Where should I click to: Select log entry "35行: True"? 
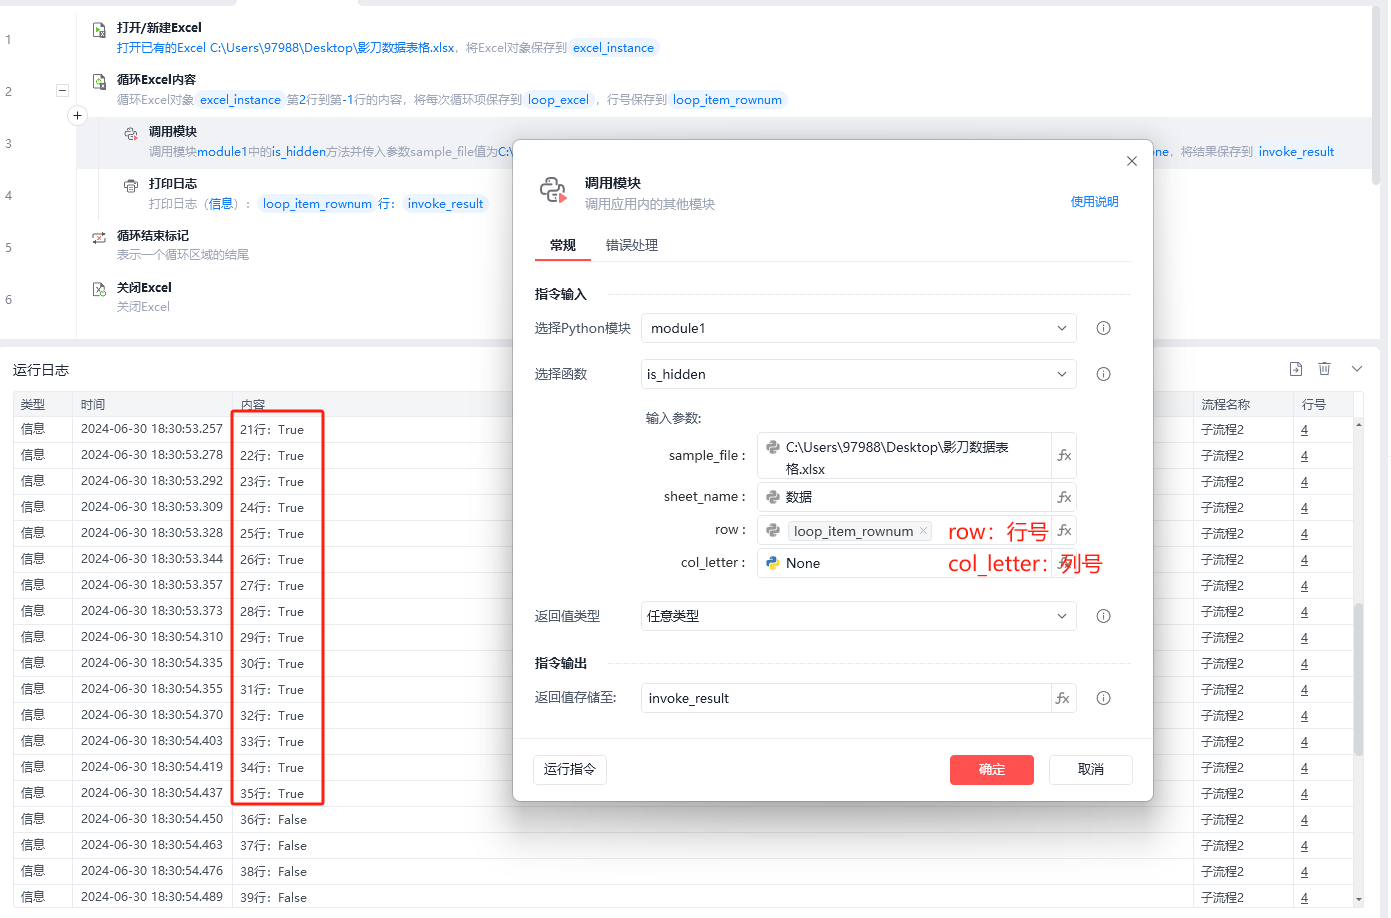[x=272, y=794]
